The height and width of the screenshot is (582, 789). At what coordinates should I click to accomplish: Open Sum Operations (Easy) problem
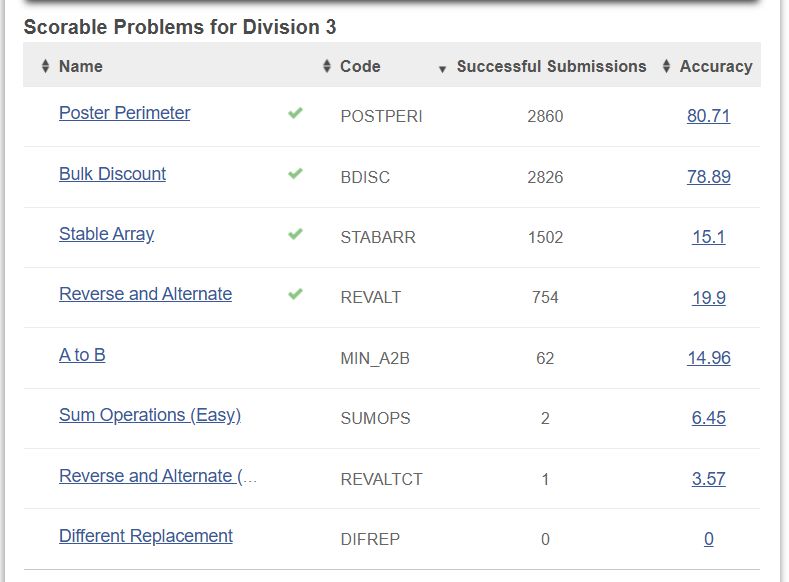150,415
